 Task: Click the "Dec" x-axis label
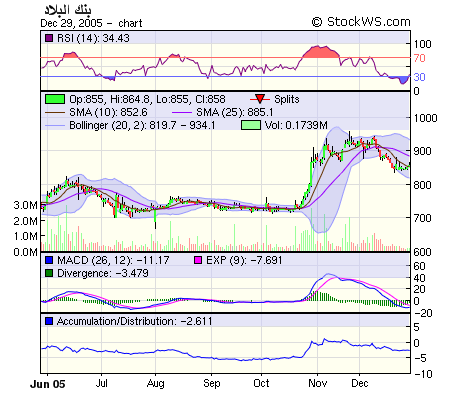(360, 383)
